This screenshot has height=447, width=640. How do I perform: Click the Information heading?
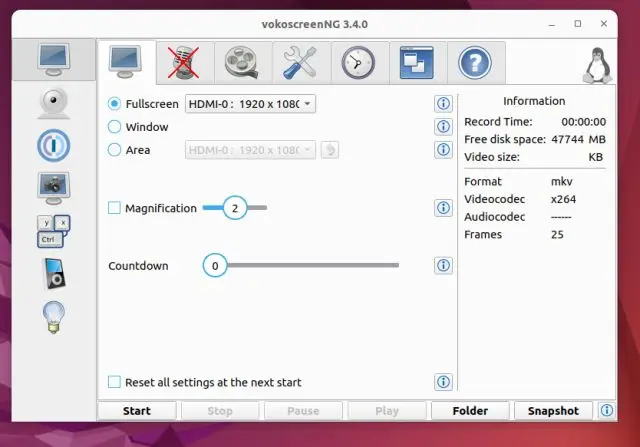tap(534, 101)
